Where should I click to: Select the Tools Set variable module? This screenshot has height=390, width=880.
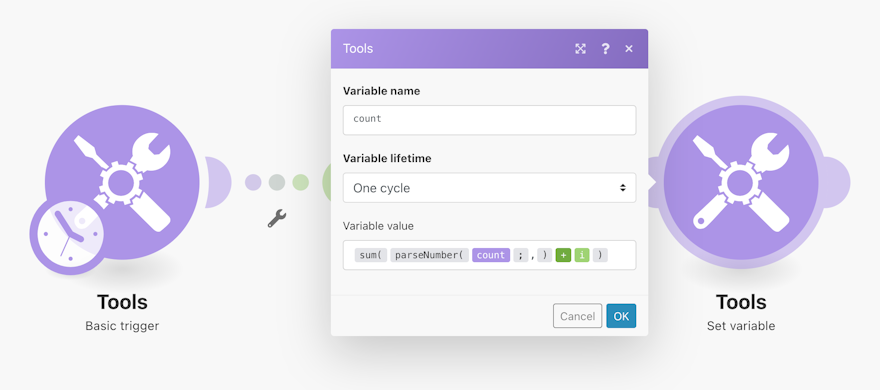[x=741, y=182]
